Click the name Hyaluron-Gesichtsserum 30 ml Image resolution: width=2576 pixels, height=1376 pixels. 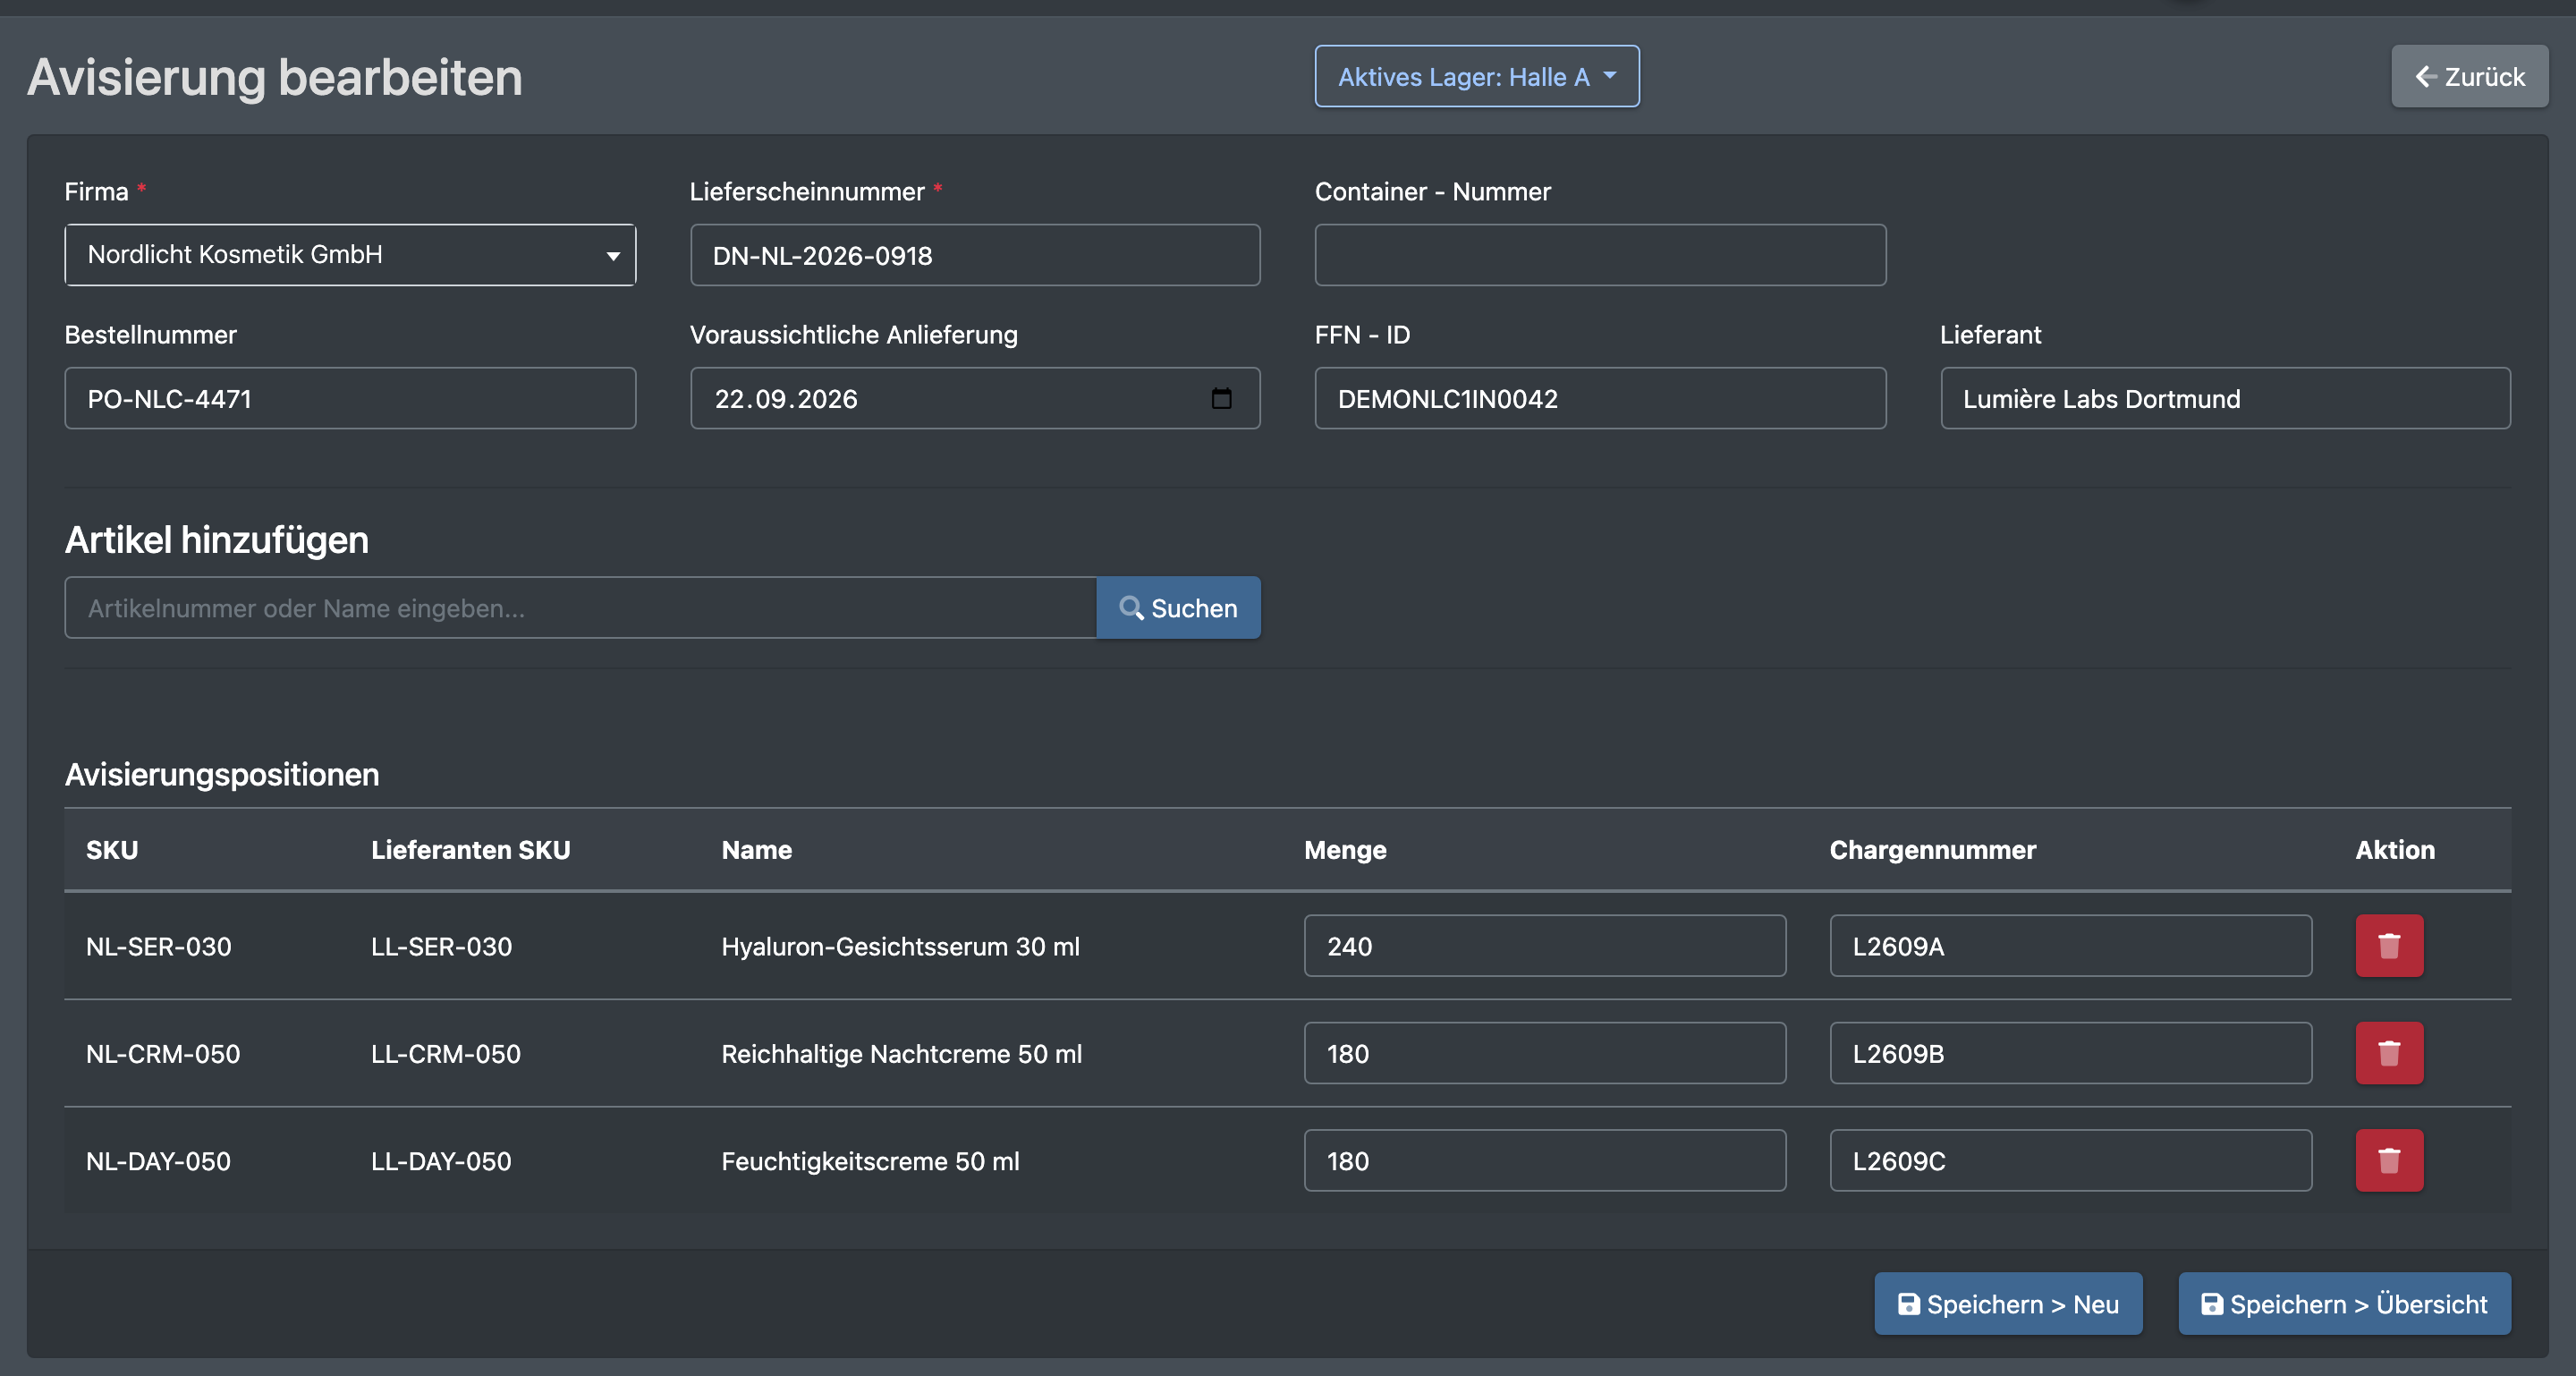(901, 946)
